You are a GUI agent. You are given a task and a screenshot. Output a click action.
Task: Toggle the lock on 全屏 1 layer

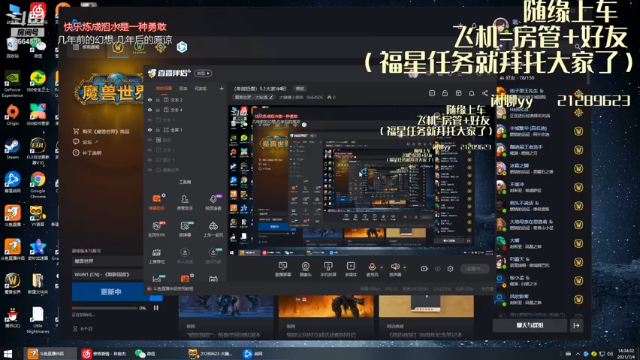click(158, 130)
